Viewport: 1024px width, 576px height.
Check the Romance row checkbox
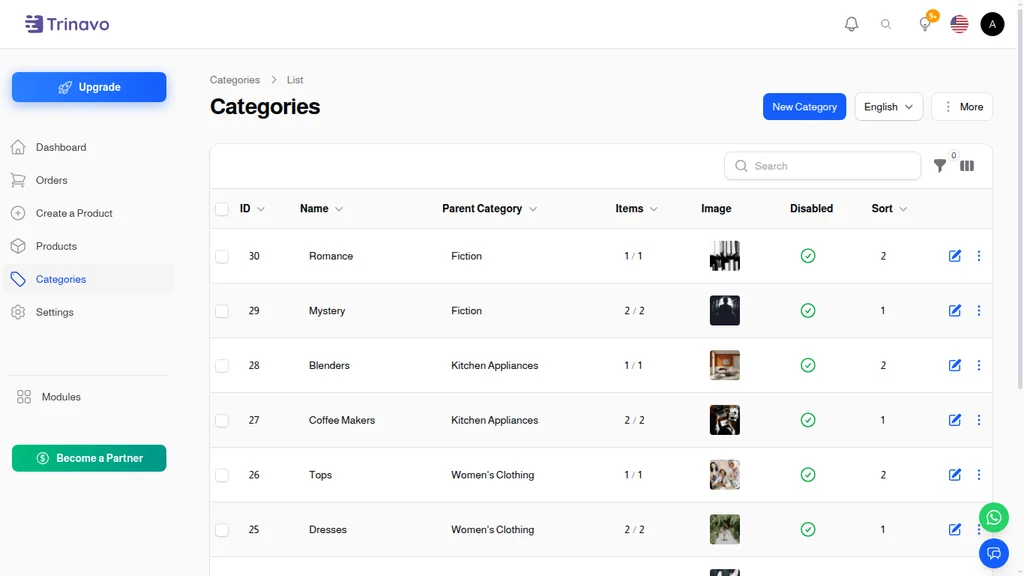[222, 256]
